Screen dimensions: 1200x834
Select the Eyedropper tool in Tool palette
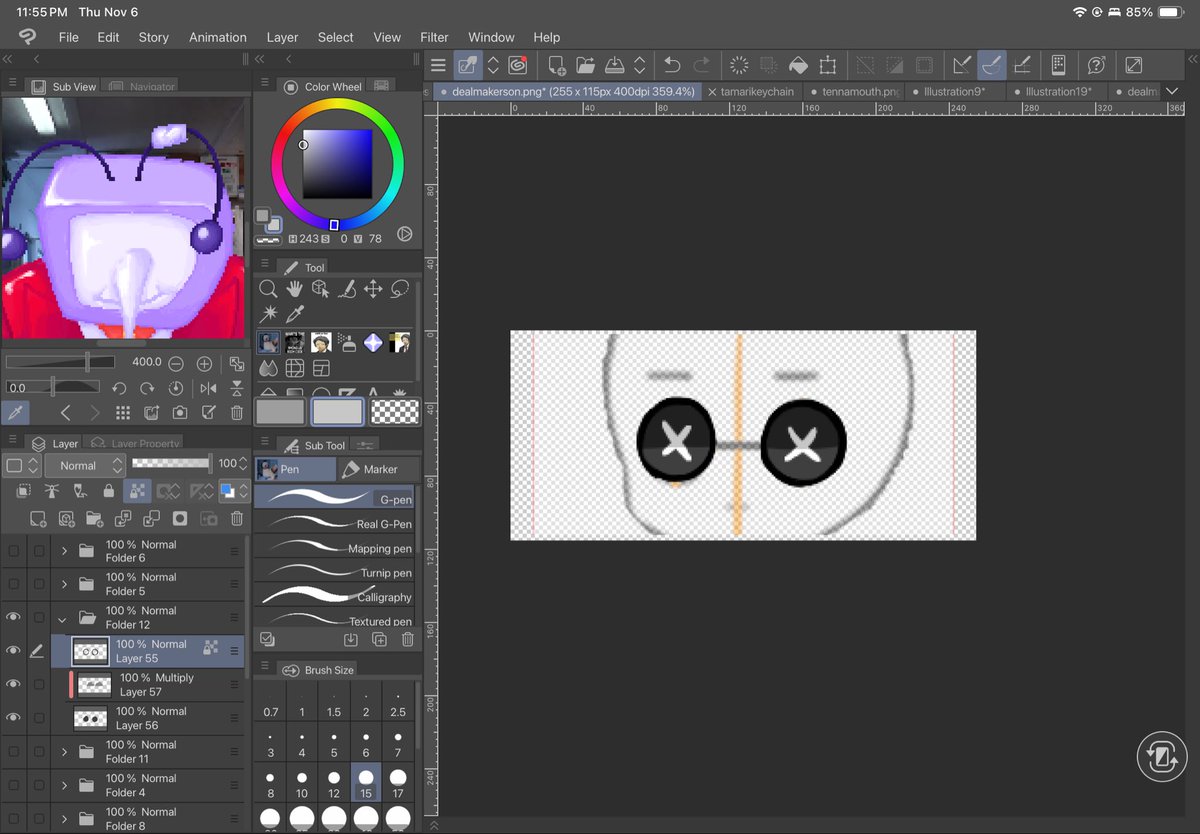(x=294, y=315)
